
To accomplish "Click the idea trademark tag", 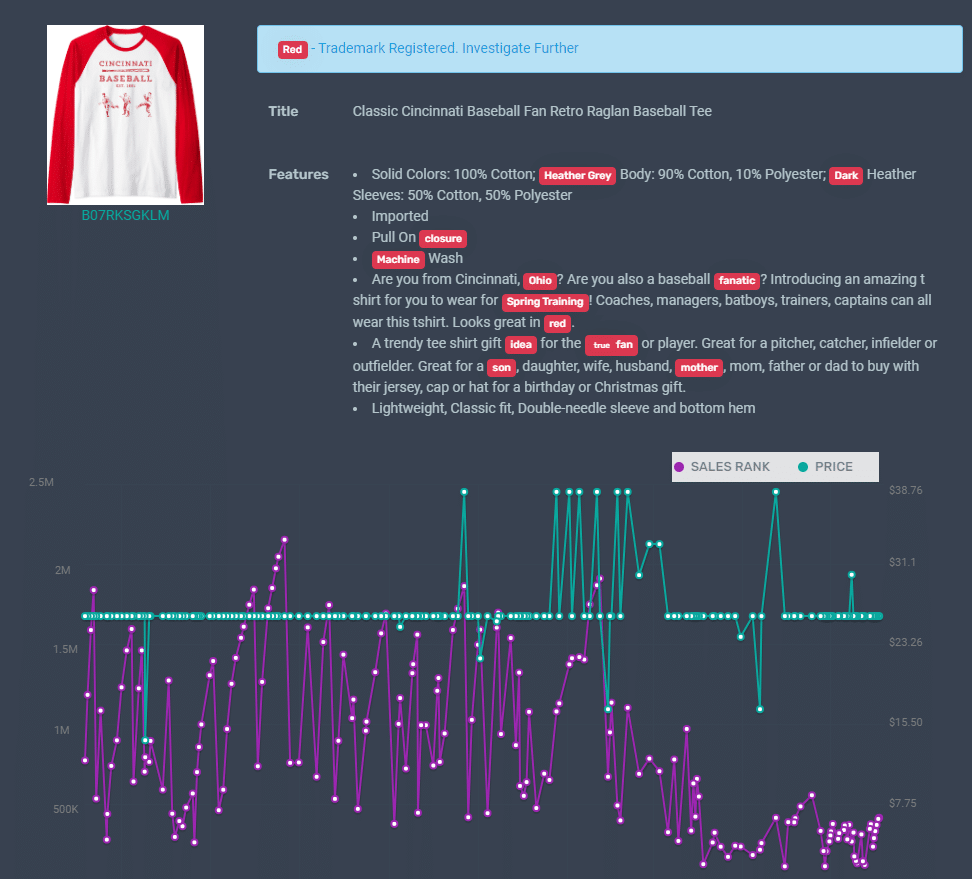I will (521, 345).
